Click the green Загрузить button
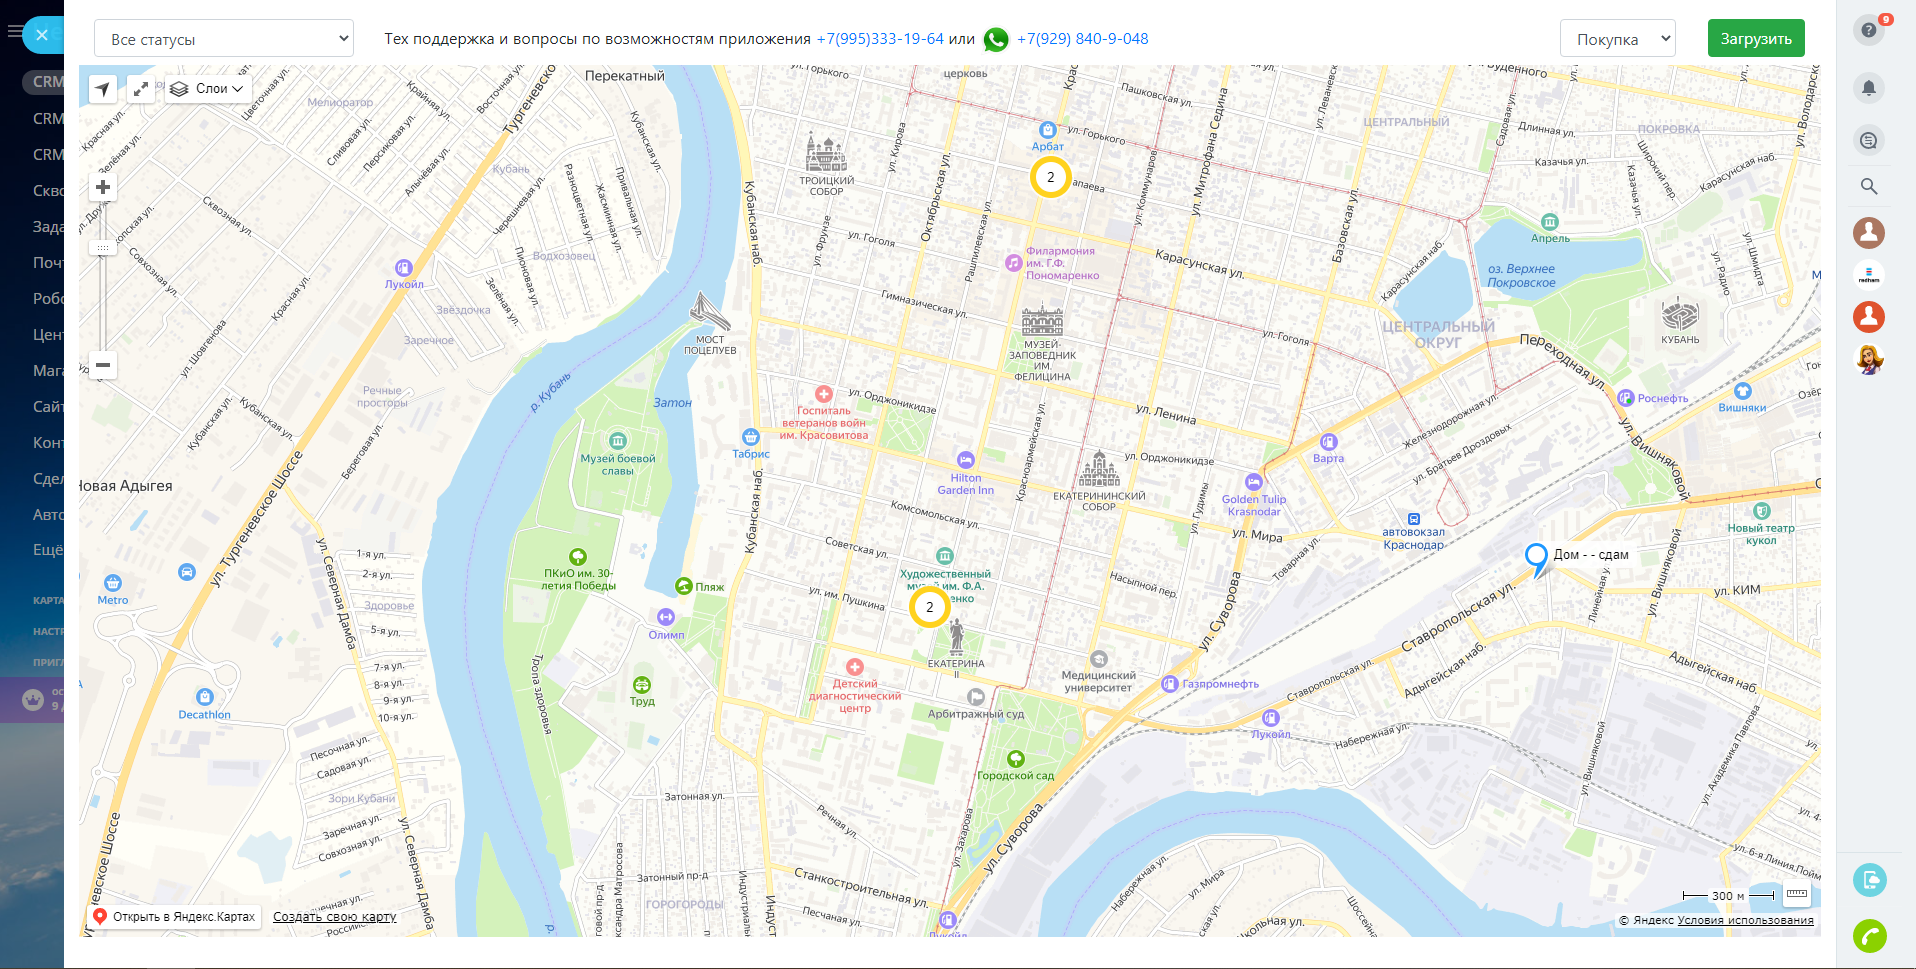This screenshot has height=969, width=1916. coord(1756,38)
